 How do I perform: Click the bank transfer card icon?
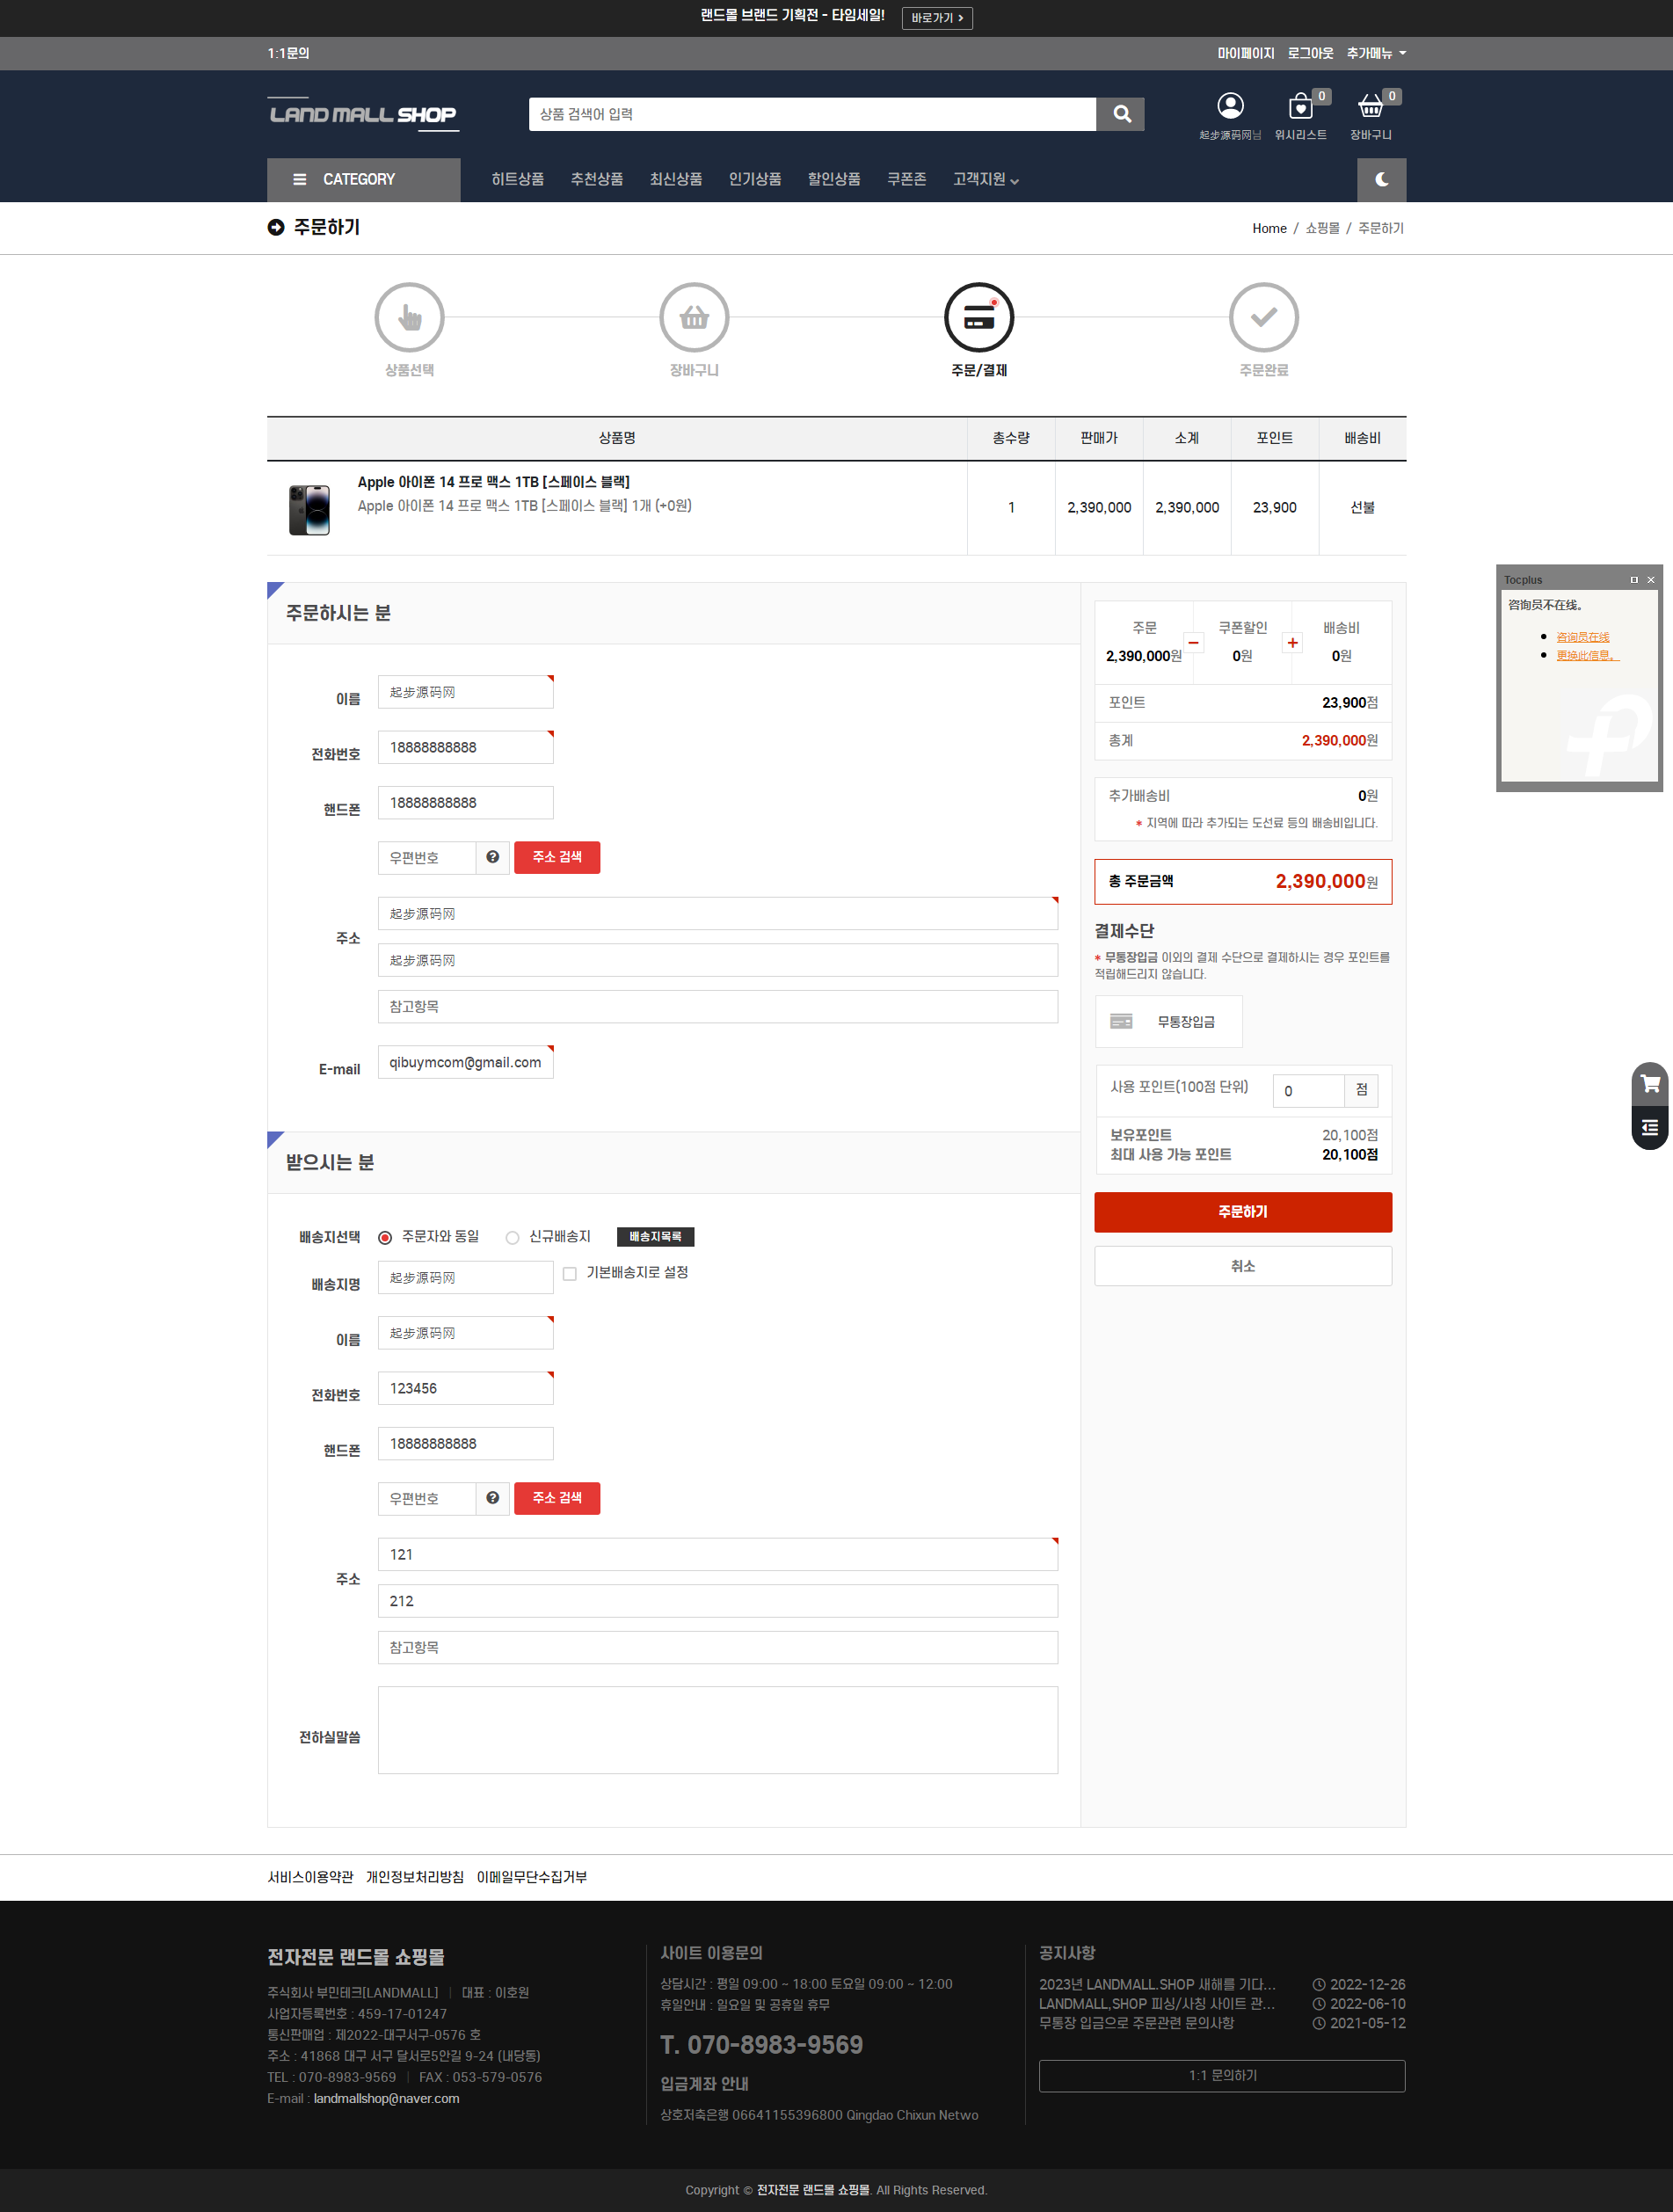pos(1121,1021)
